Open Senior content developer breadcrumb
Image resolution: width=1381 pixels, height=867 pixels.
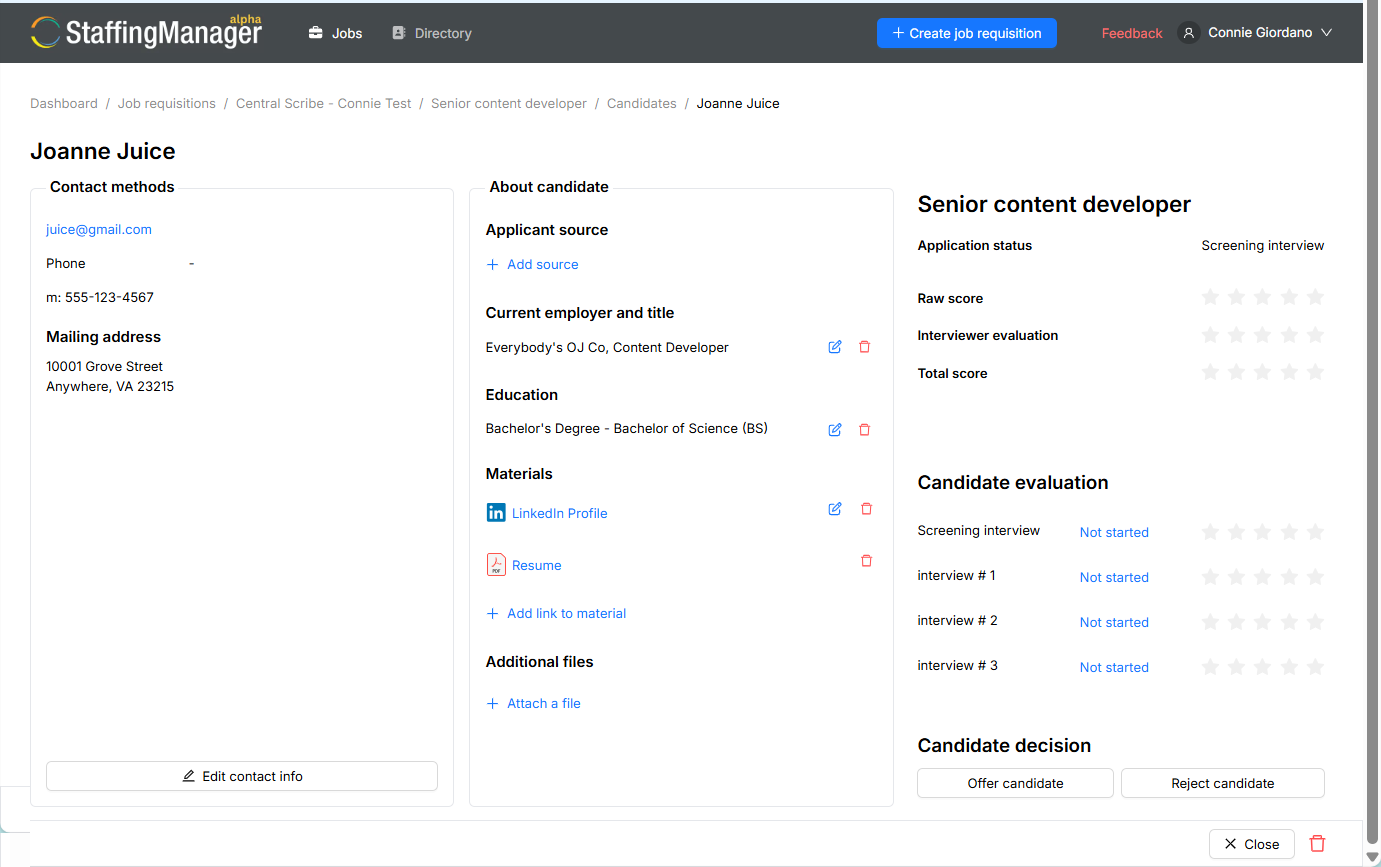509,103
